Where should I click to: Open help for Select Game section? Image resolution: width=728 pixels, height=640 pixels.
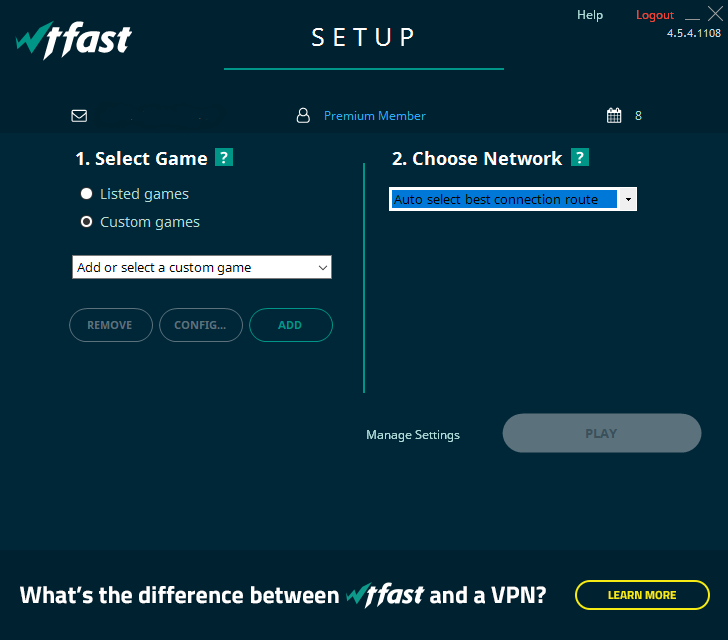click(x=224, y=157)
